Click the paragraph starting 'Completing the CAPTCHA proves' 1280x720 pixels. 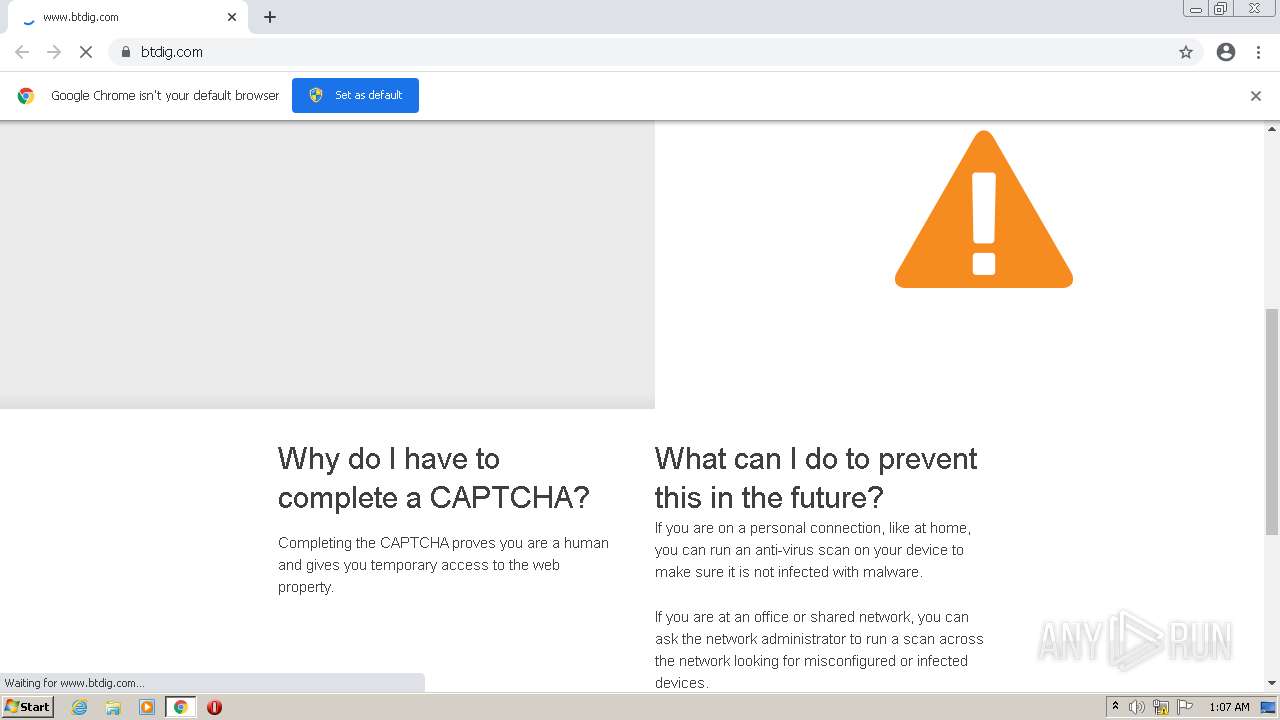tap(443, 565)
